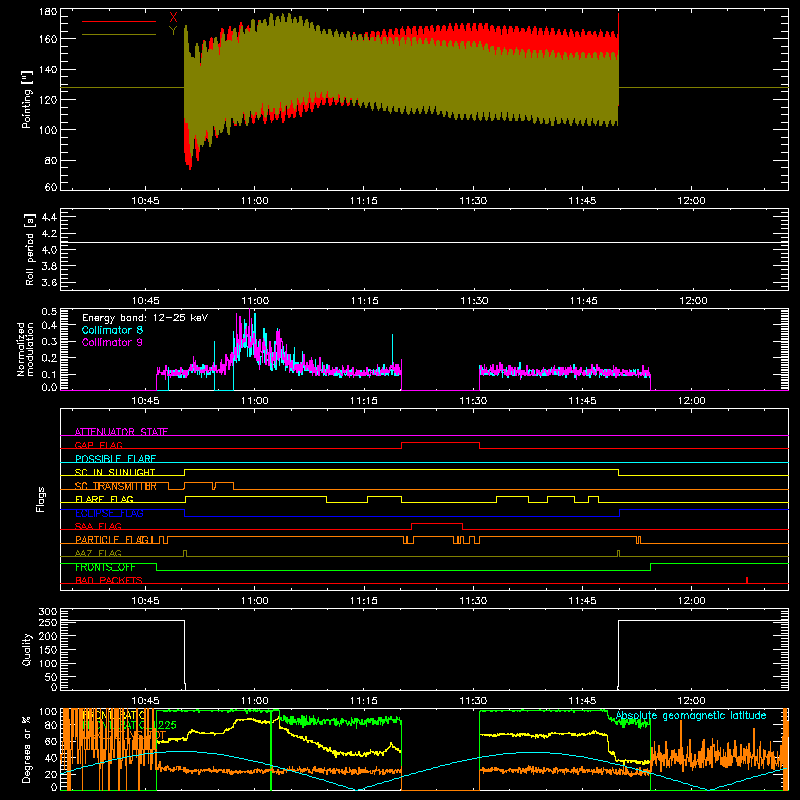The height and width of the screenshot is (800, 800).
Task: Click the 0.5 tick on modulation axis
Action: pyautogui.click(x=49, y=312)
